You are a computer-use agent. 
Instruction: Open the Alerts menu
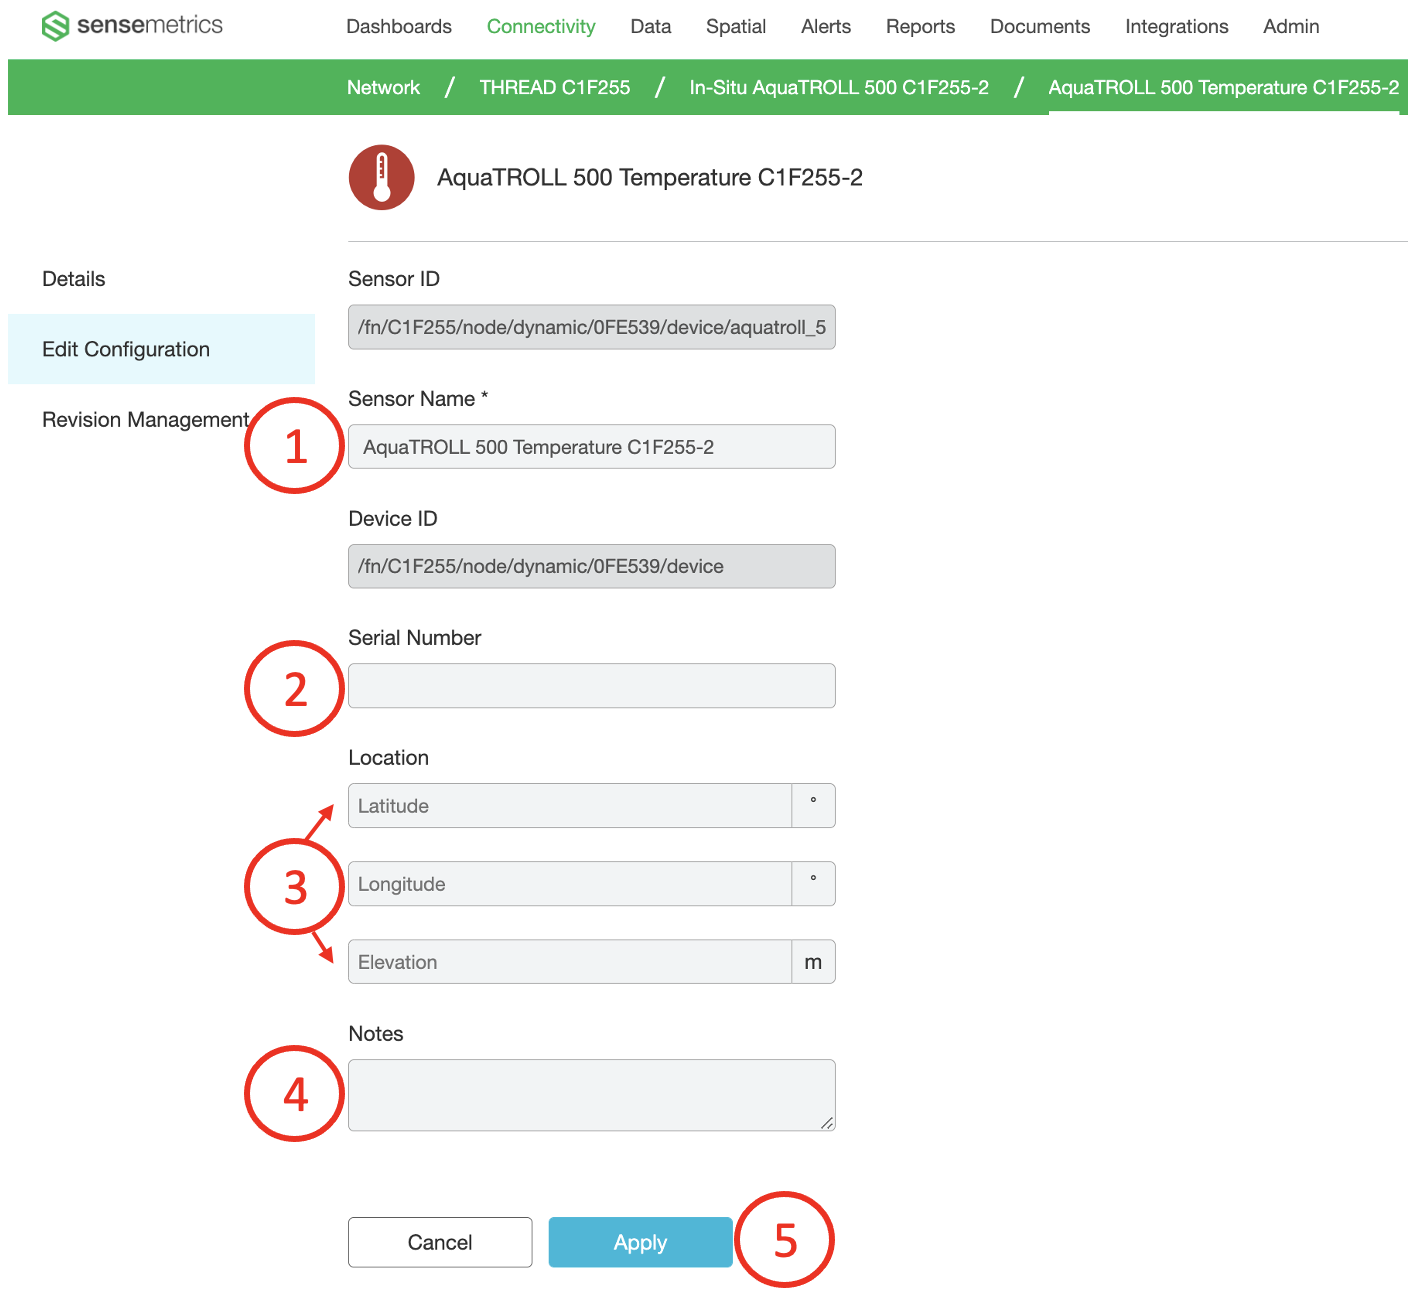(x=826, y=27)
